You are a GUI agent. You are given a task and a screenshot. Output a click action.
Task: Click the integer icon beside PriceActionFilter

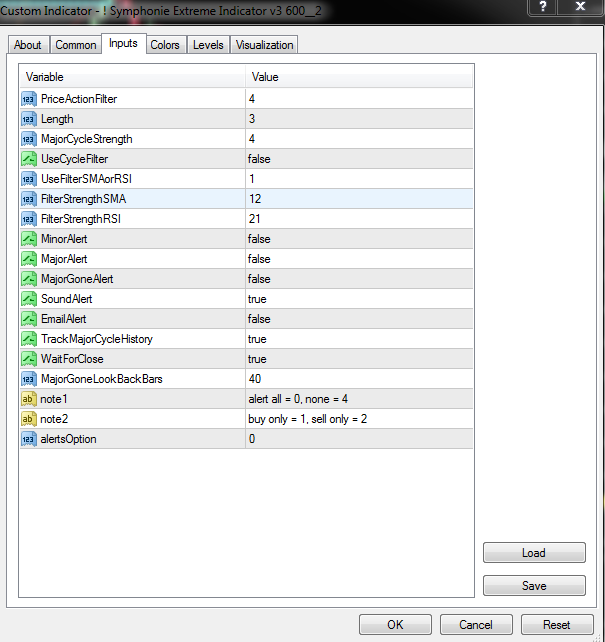29,99
